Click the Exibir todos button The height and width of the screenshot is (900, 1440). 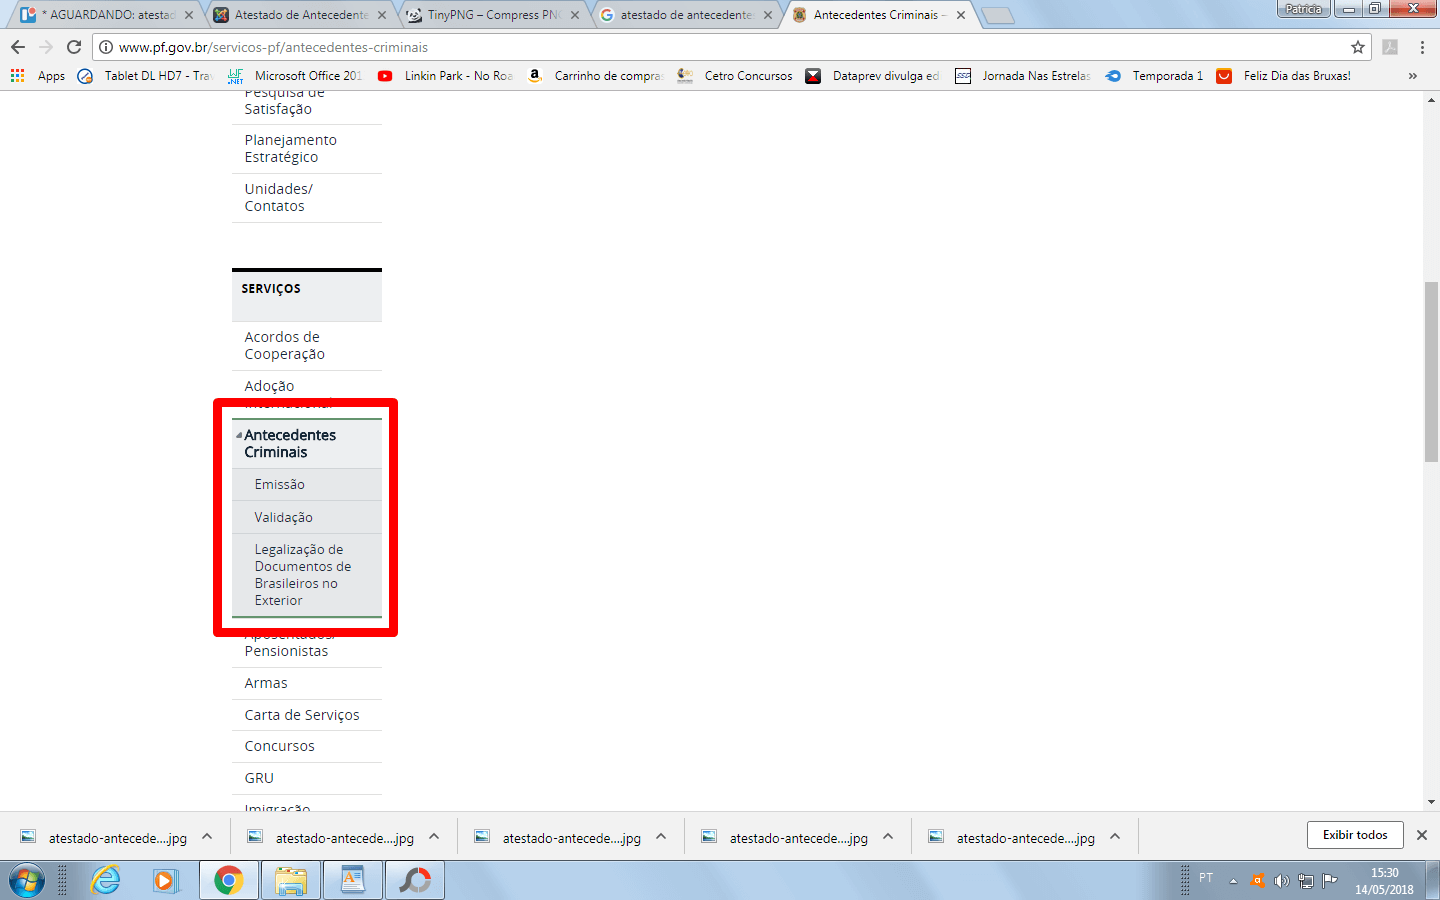[1355, 835]
